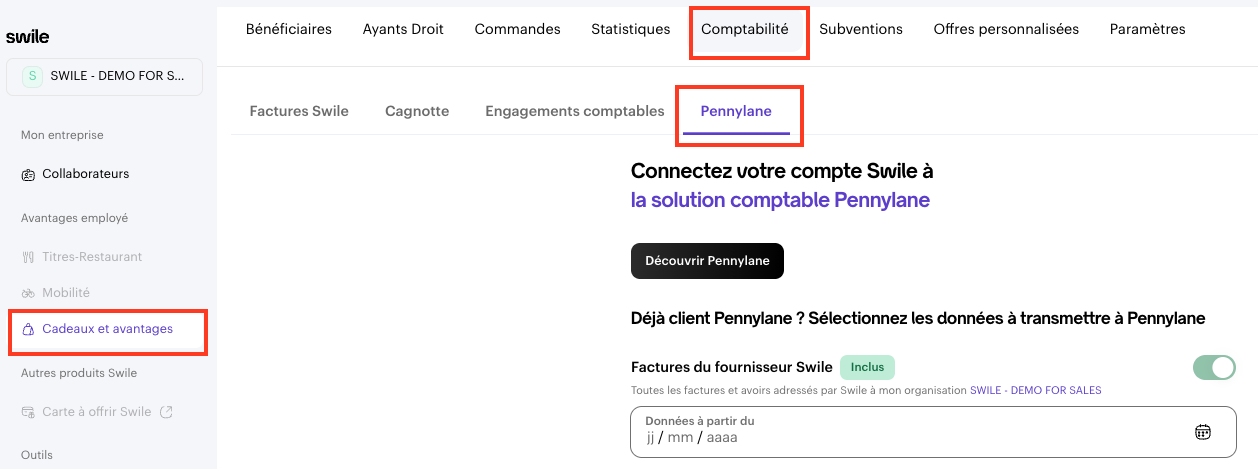The image size is (1258, 469).
Task: Open Factures Swile sub-tab
Action: 299,111
